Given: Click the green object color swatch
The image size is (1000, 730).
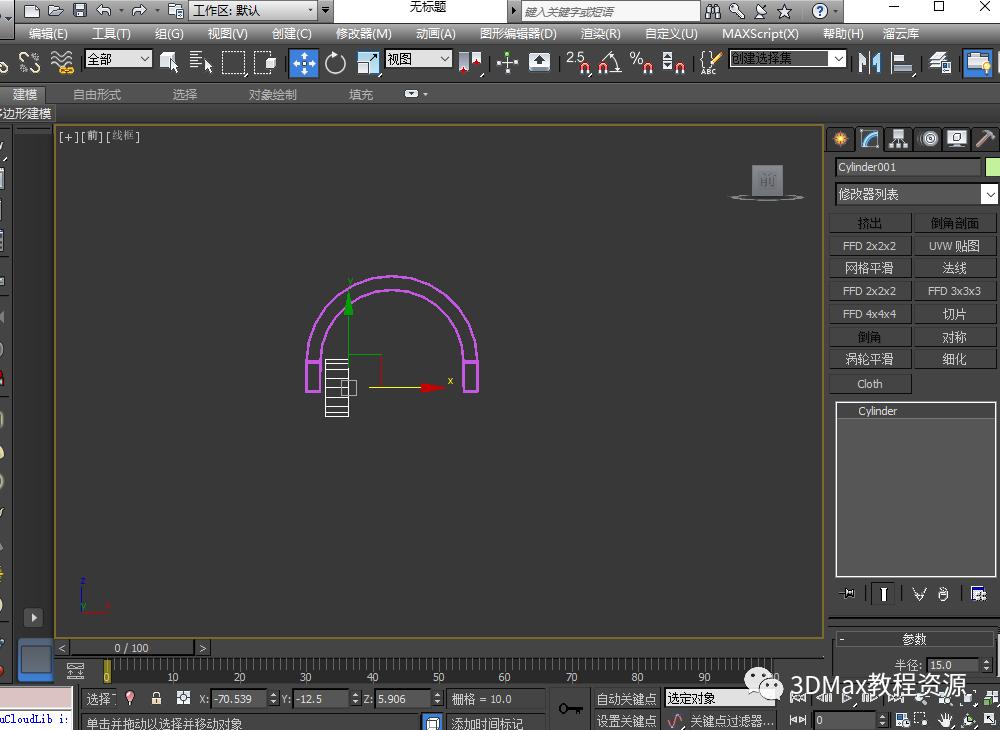Looking at the screenshot, I should coord(992,167).
